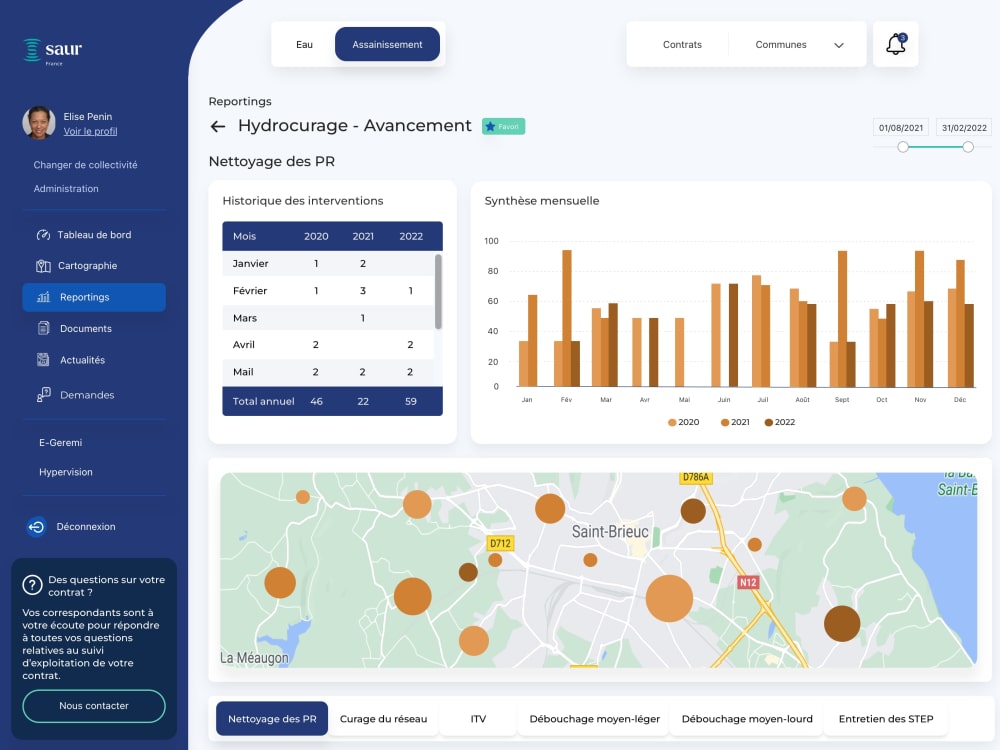Click the right date range slider handle
The width and height of the screenshot is (1000, 750).
967,147
